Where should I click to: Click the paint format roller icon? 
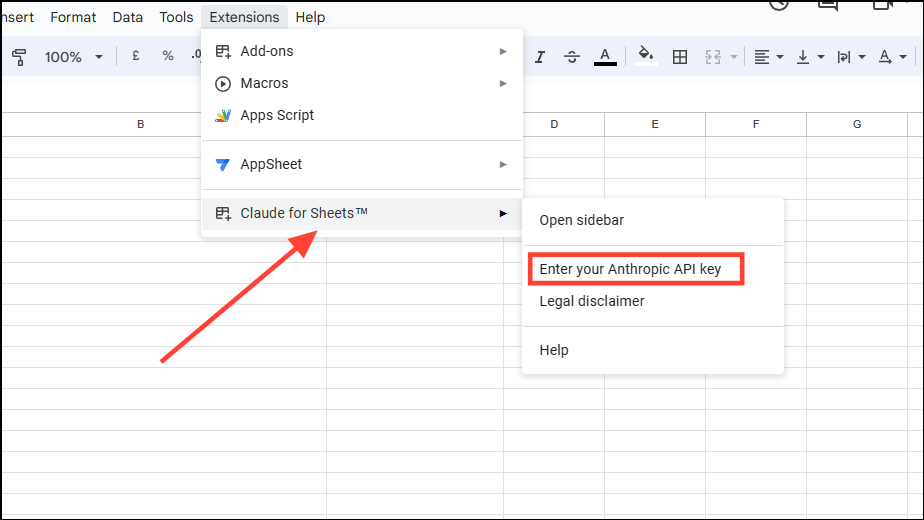click(19, 57)
